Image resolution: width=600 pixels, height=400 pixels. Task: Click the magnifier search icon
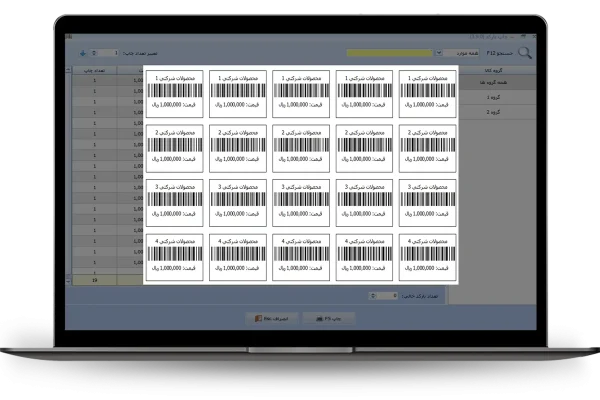click(523, 53)
